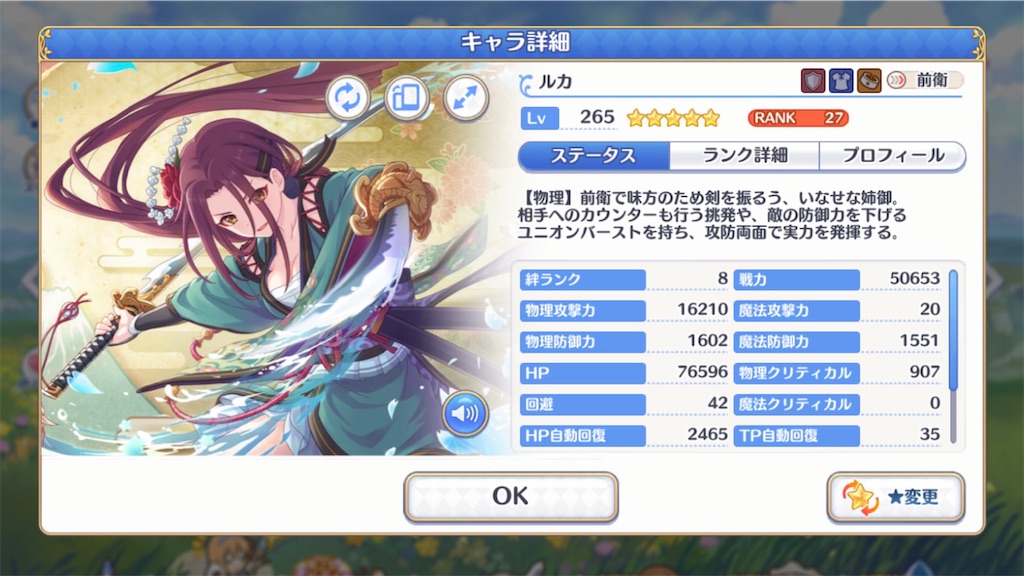Tap the card-layout switch icon on the artwork
The height and width of the screenshot is (576, 1024).
[406, 98]
